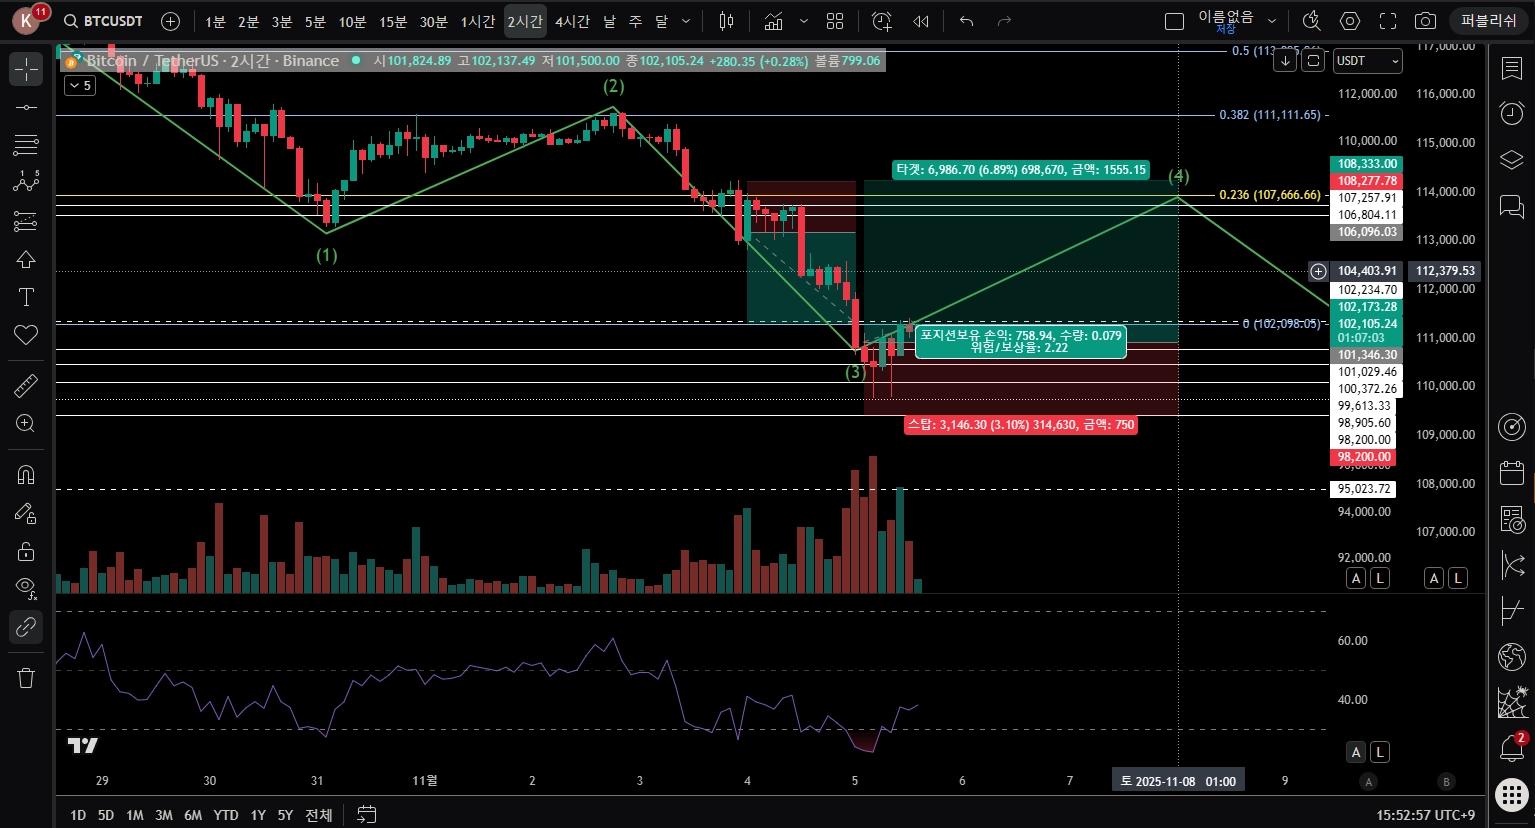Set date range to 1D
The height and width of the screenshot is (828, 1535).
[77, 815]
